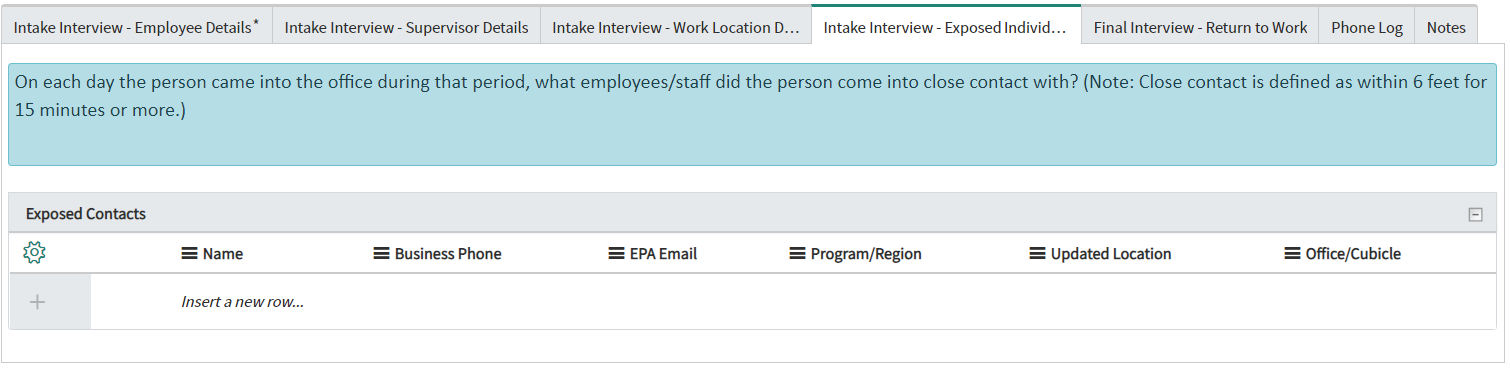Open the Name column menu icon
This screenshot has height=369, width=1510.
tap(189, 254)
